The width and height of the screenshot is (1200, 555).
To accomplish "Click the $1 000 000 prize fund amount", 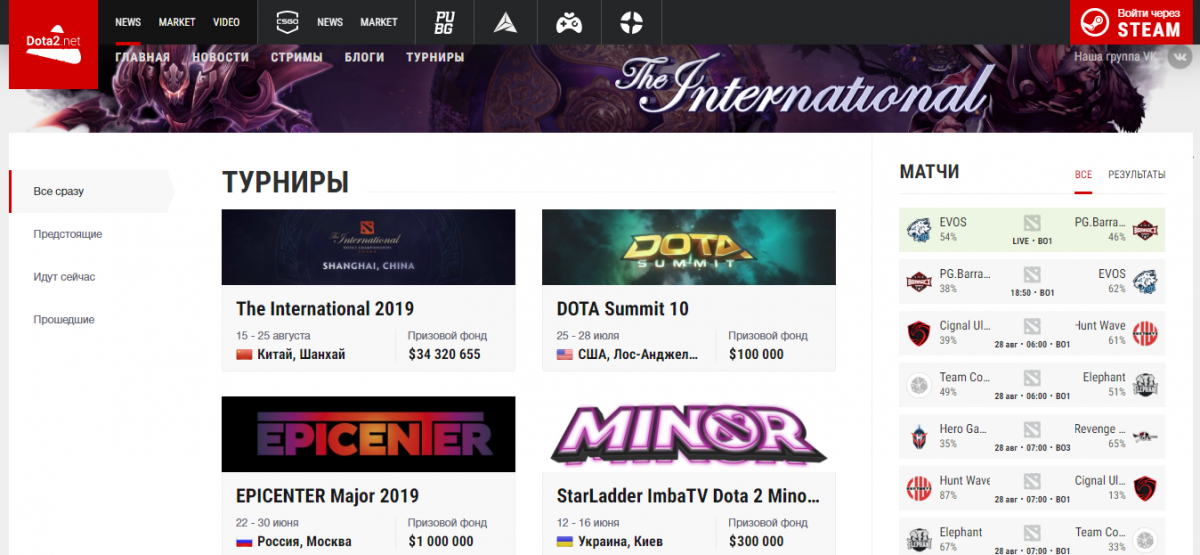I will coord(441,542).
